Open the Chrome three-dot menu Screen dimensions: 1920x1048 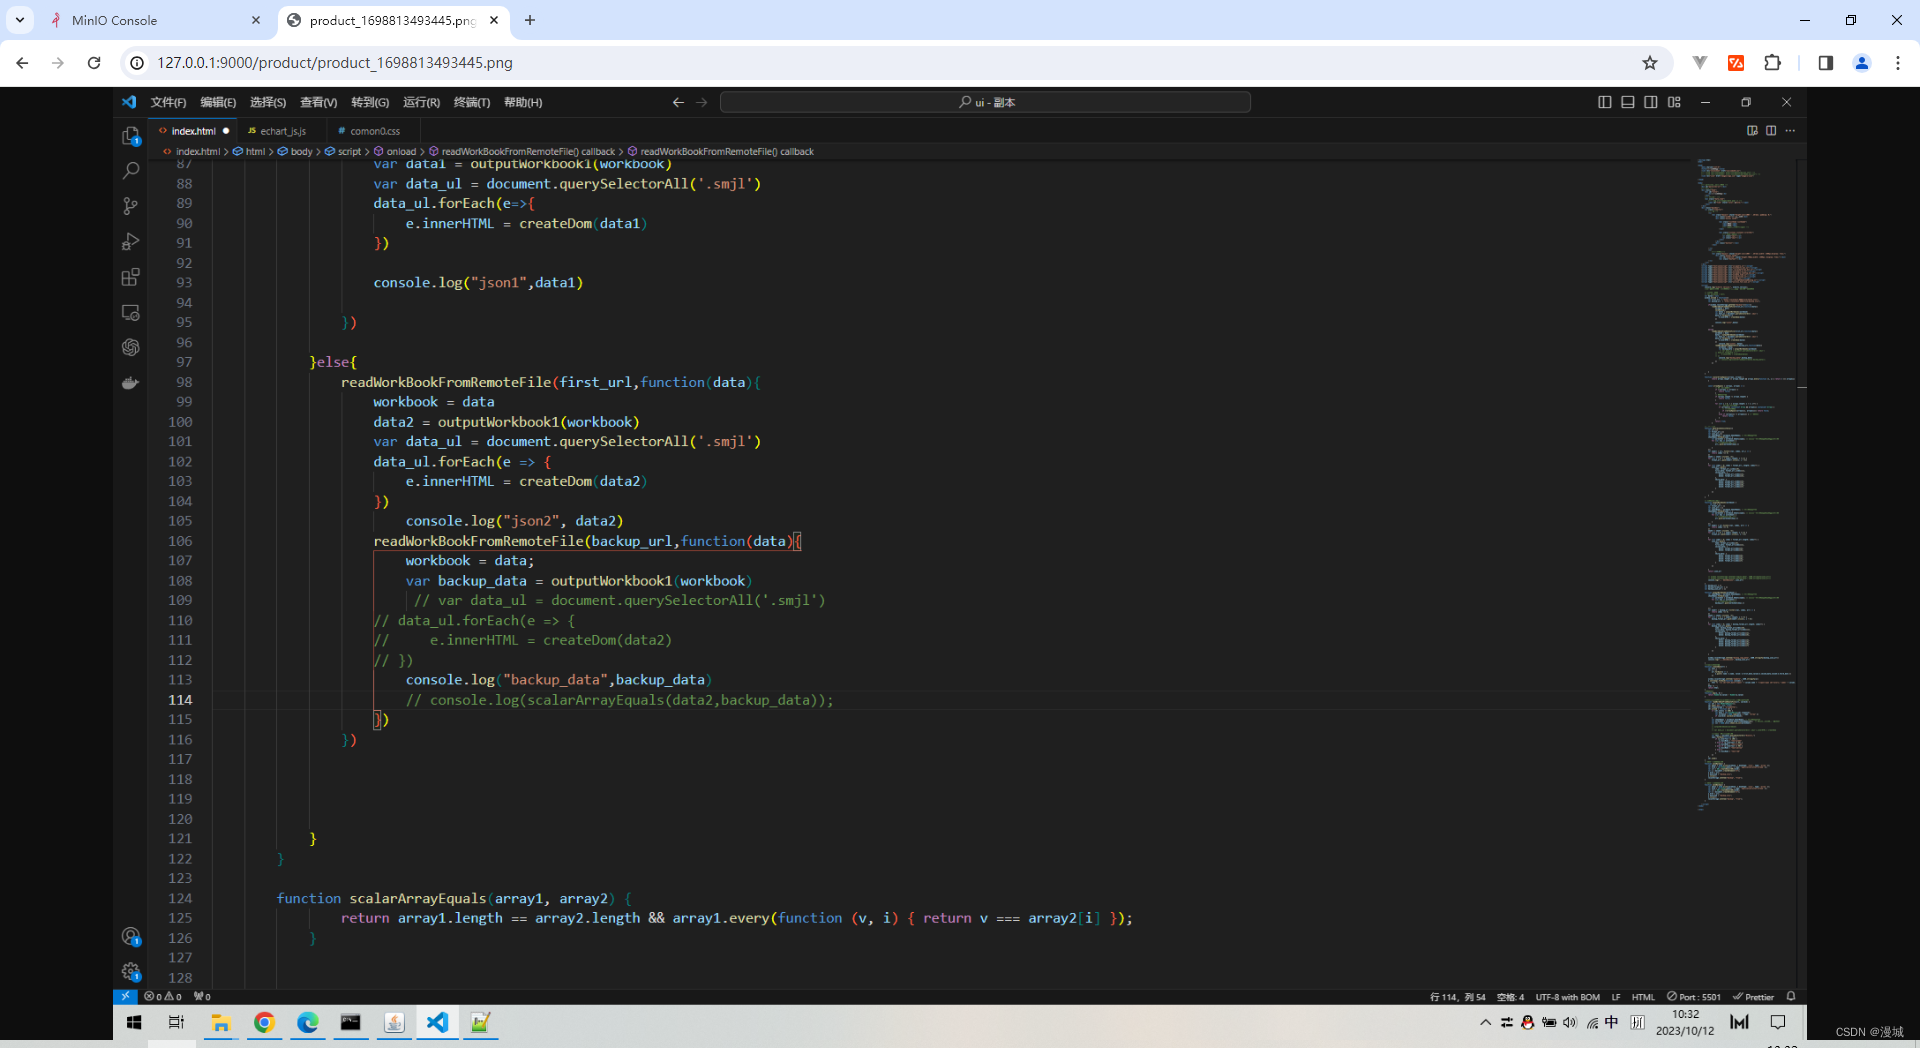1898,63
